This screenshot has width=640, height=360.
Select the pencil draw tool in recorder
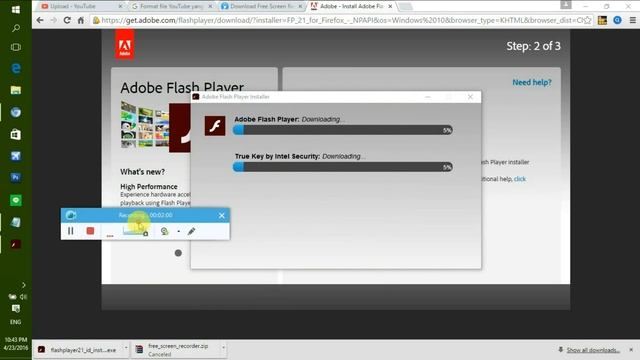coord(191,231)
